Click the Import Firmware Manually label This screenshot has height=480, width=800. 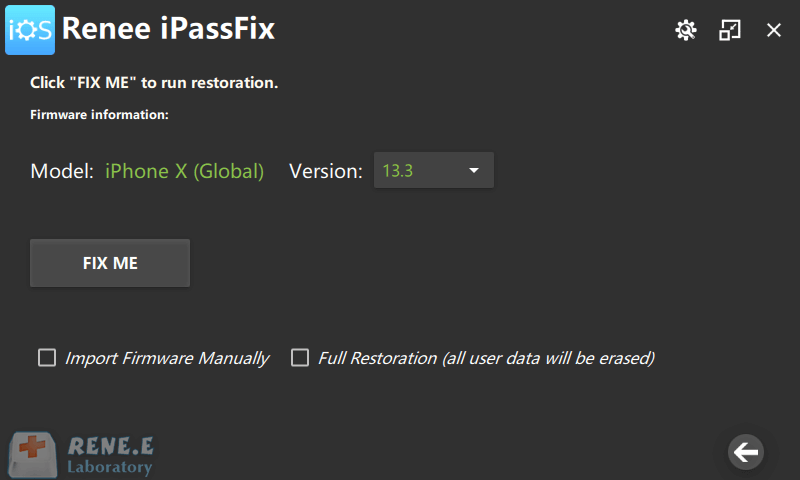coord(167,358)
